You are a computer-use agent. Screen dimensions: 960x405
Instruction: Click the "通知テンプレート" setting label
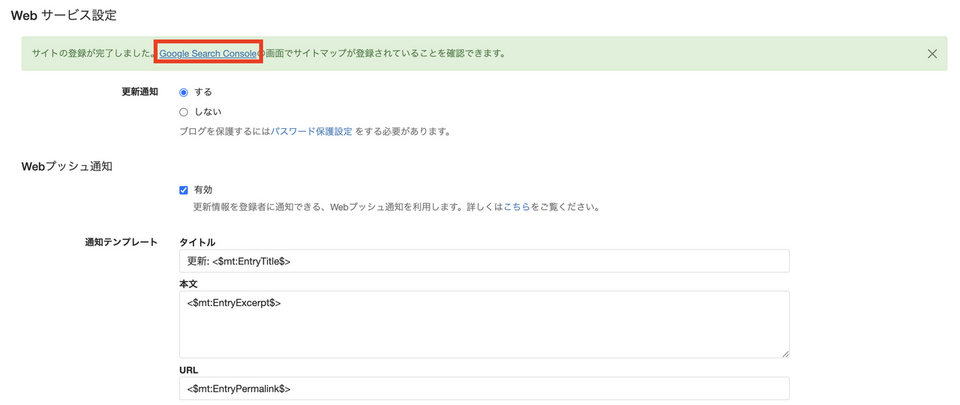[x=121, y=242]
